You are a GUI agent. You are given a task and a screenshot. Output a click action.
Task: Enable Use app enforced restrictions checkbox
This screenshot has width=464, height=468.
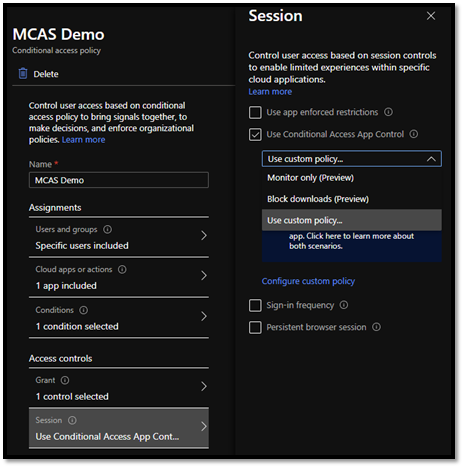pyautogui.click(x=255, y=112)
